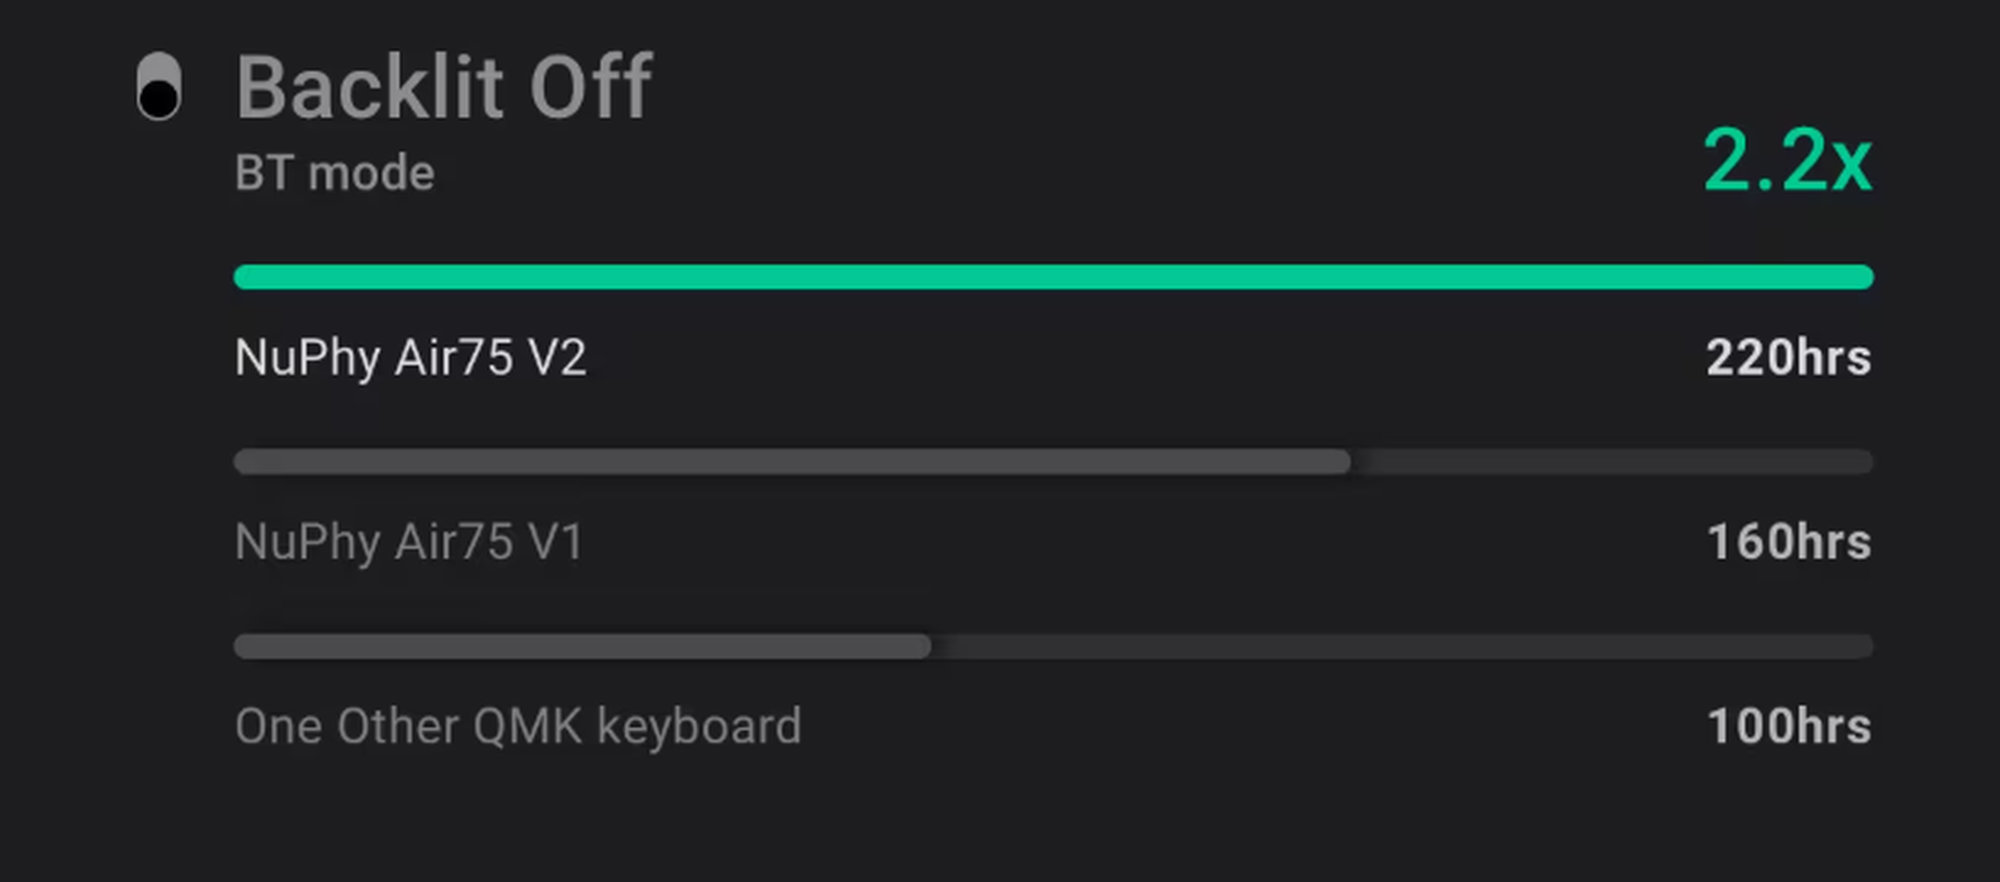2000x882 pixels.
Task: Click the 100hrs battery value
Action: (1789, 727)
